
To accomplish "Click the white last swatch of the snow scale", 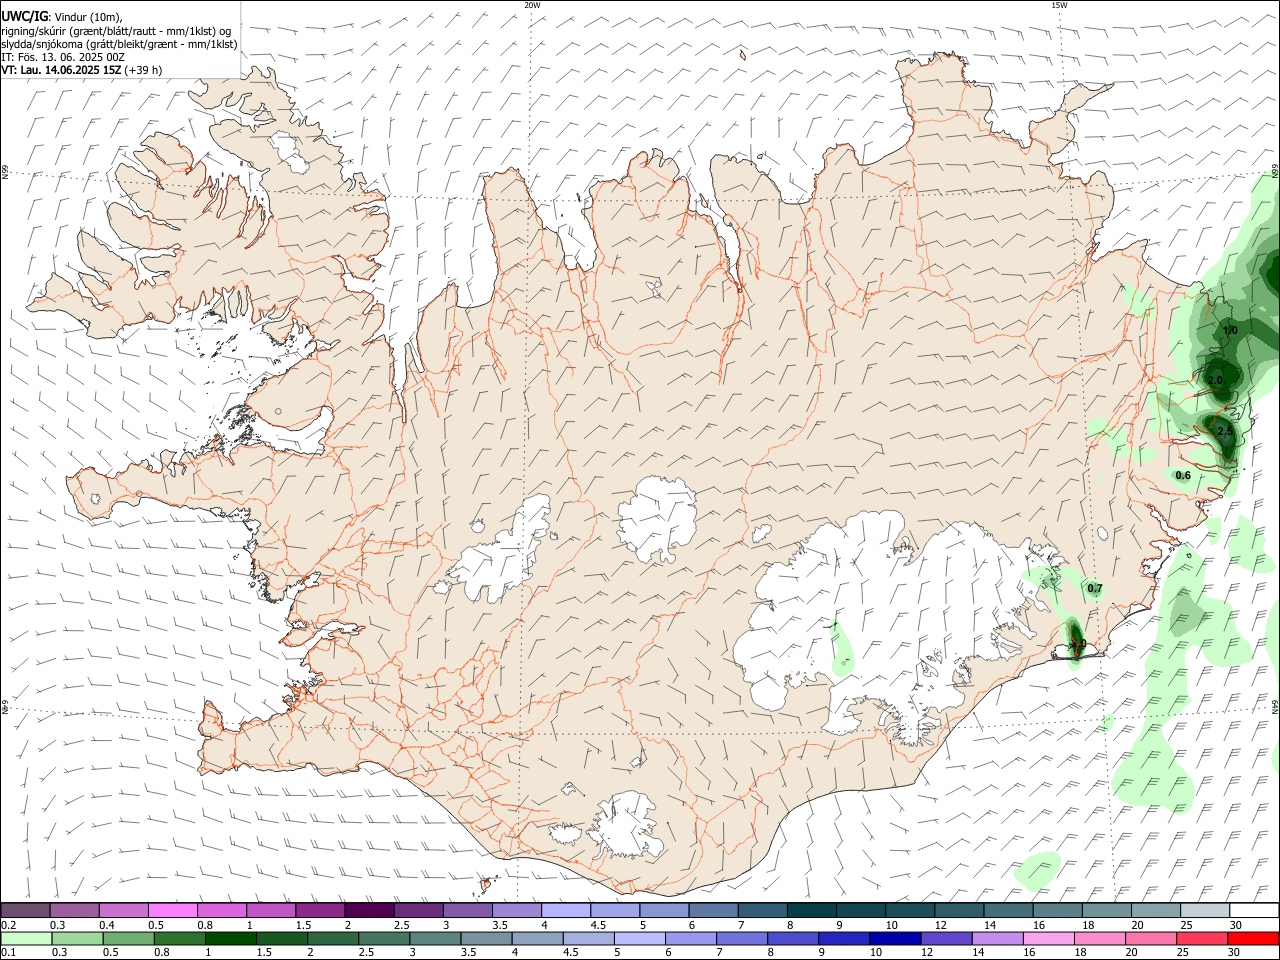I will 1254,910.
